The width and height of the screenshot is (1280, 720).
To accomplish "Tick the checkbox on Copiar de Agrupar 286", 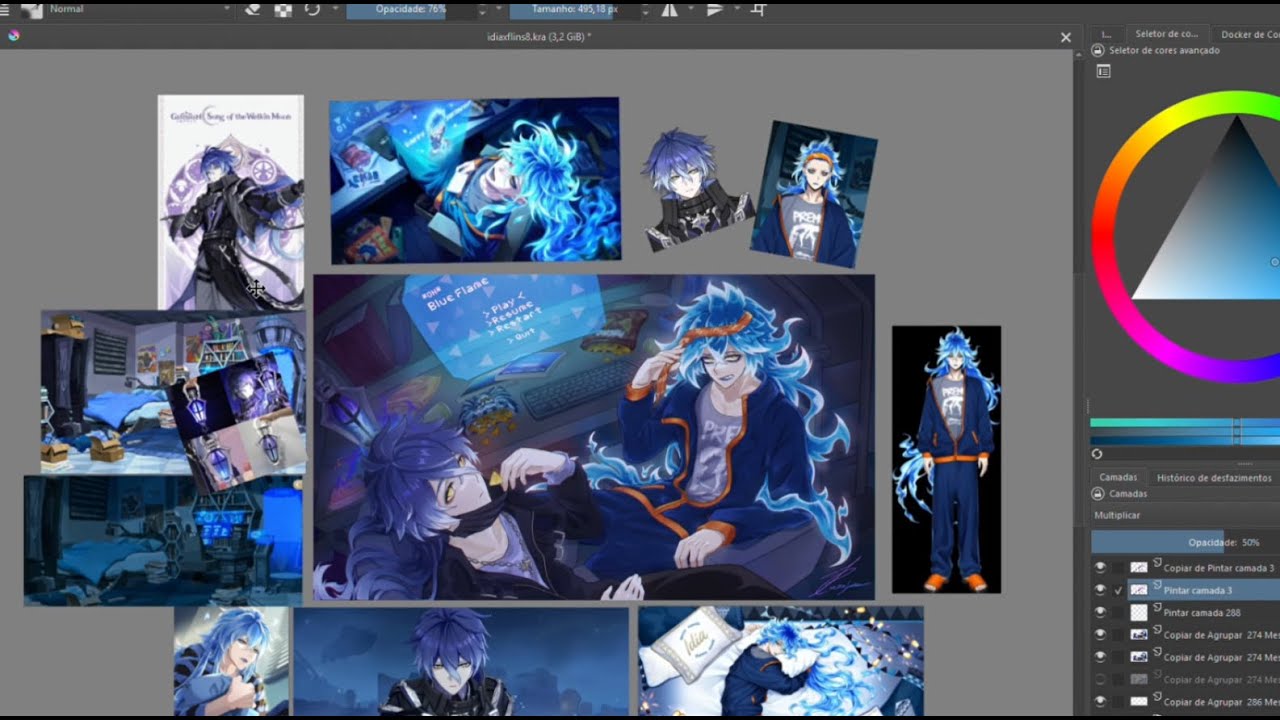I will coord(1118,702).
